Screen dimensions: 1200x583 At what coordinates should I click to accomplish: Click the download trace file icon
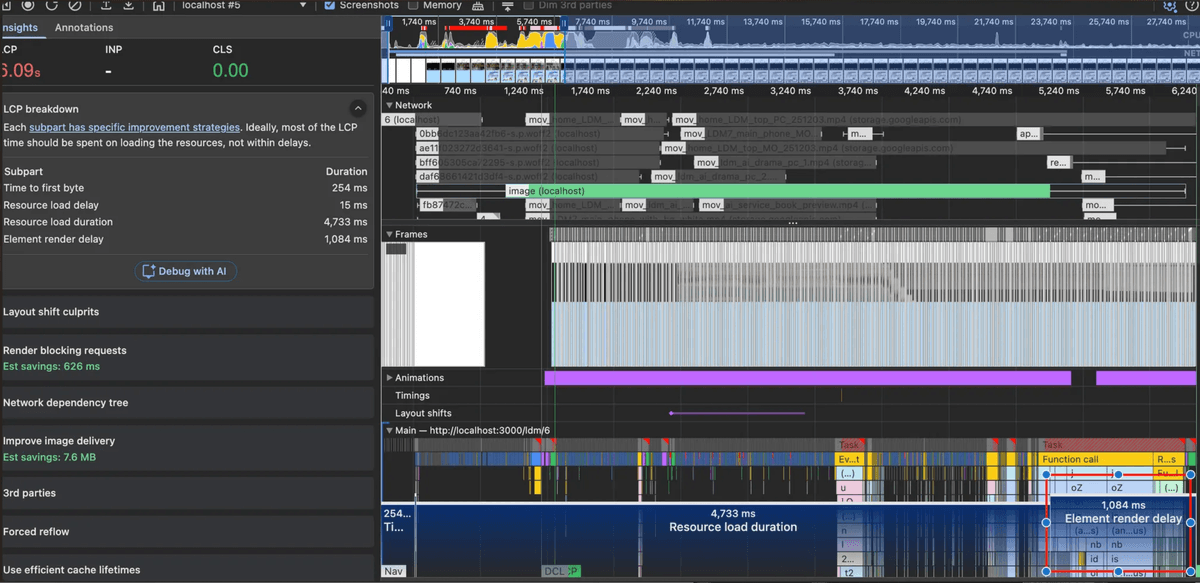130,6
